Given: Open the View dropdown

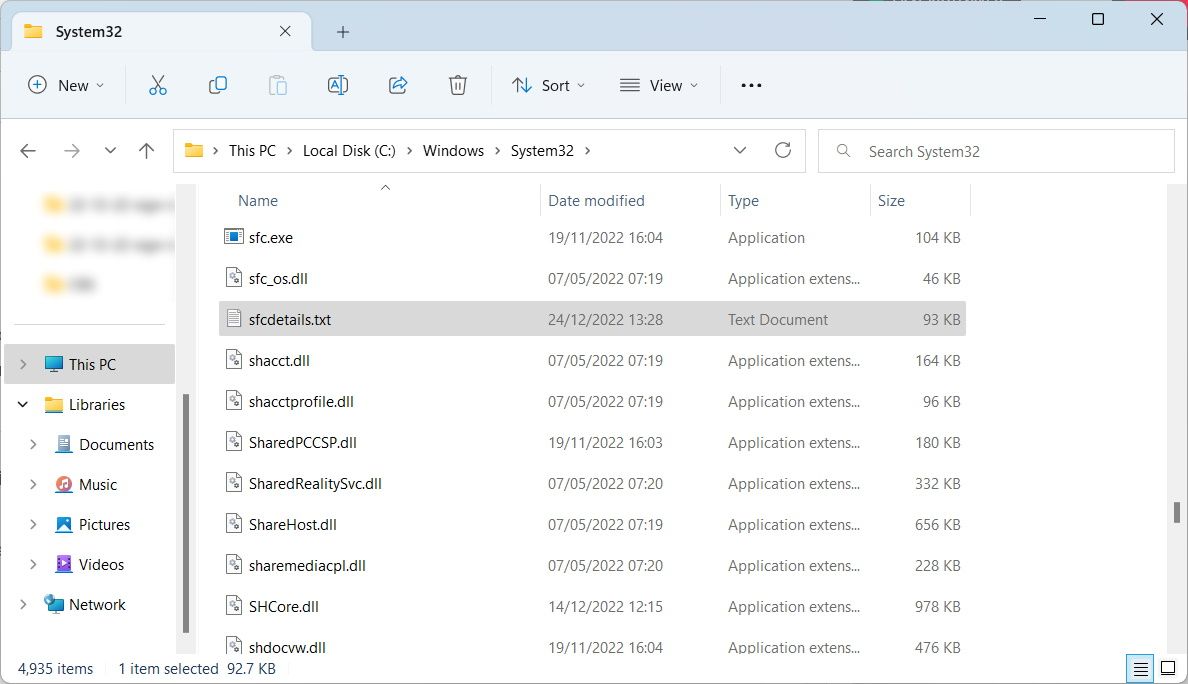Looking at the screenshot, I should pos(658,85).
